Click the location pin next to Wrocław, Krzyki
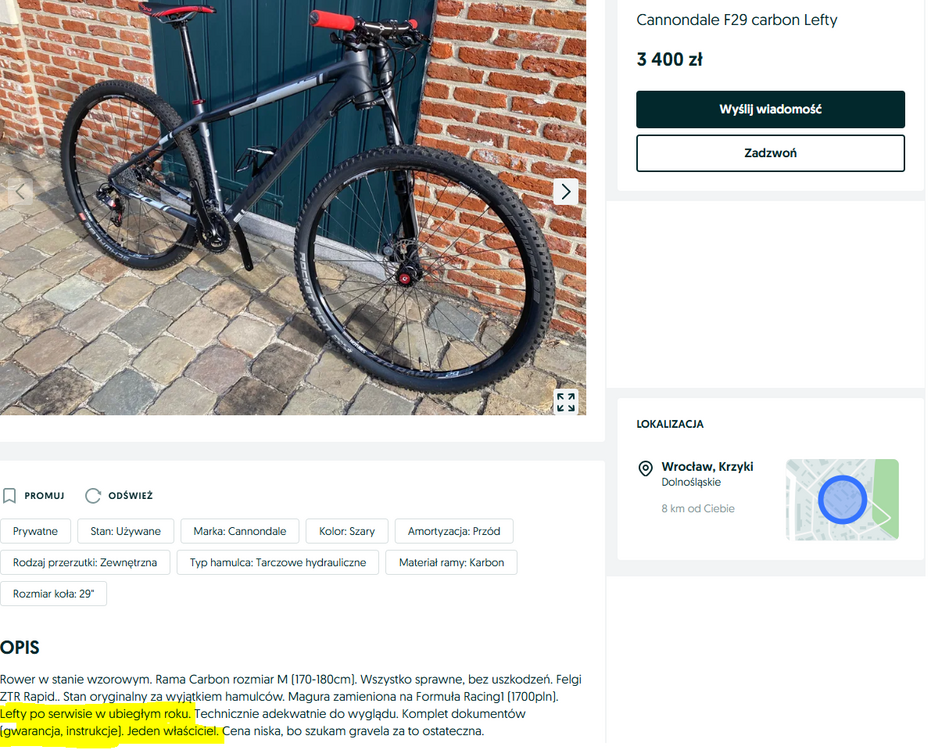The width and height of the screenshot is (931, 750). click(646, 467)
